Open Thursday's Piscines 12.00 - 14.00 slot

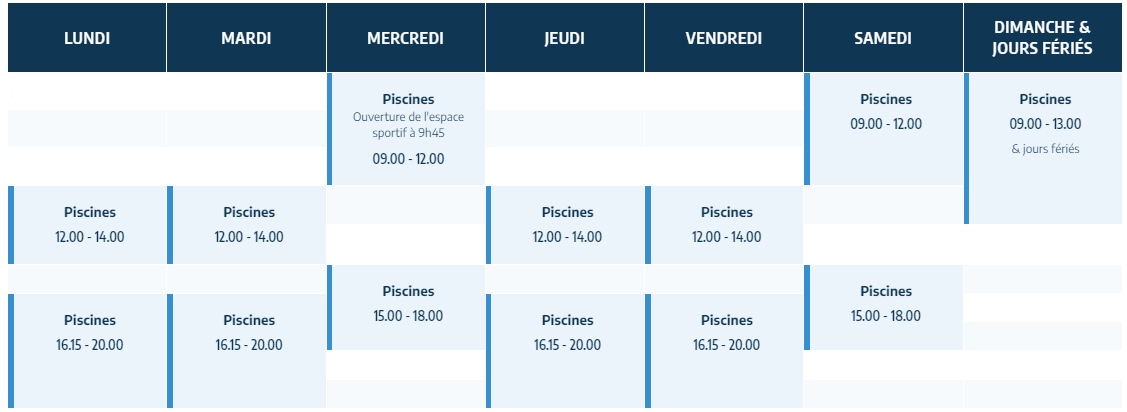coord(565,225)
